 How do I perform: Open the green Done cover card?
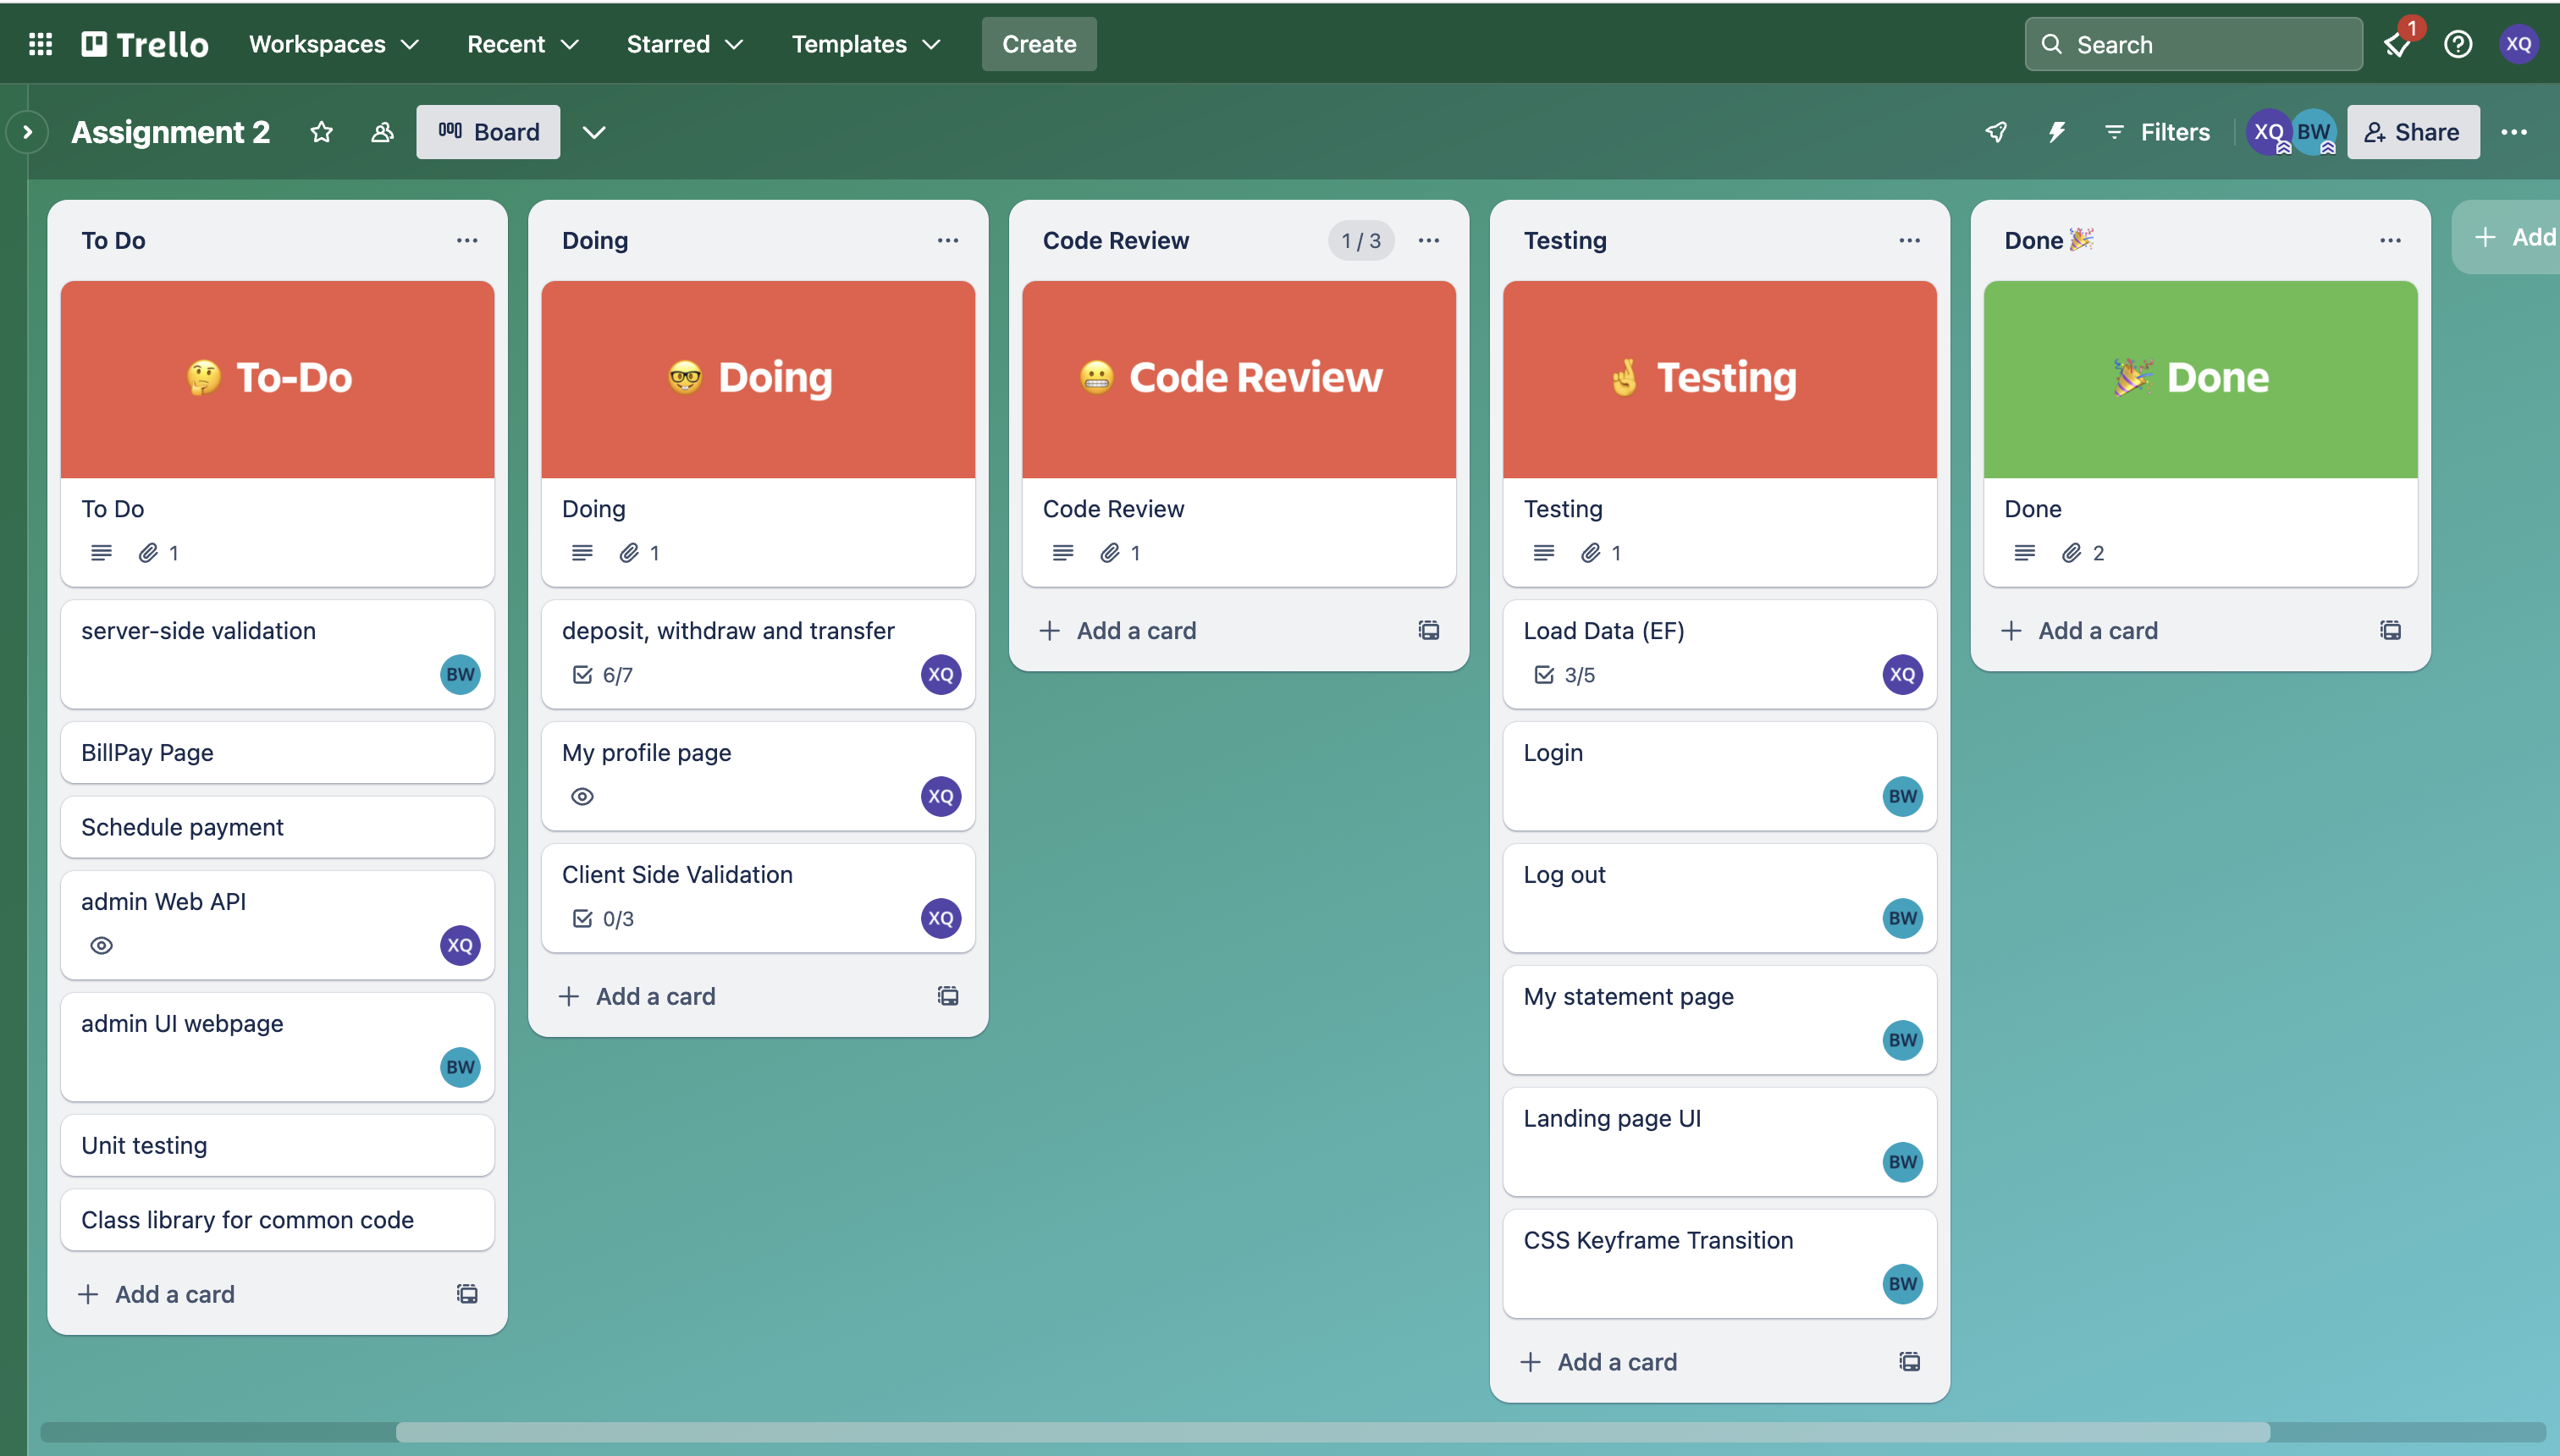click(2200, 380)
